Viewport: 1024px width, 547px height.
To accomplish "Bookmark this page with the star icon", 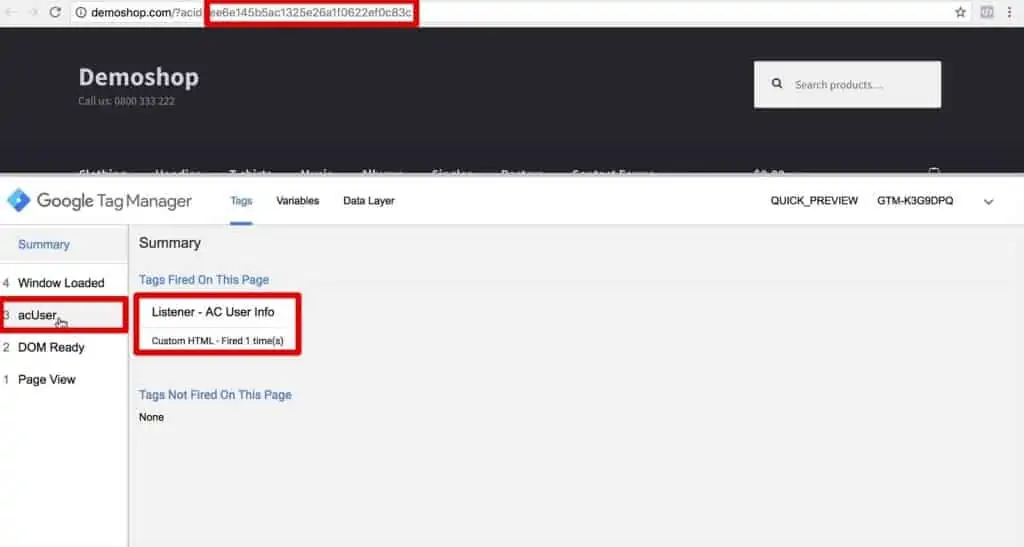I will [x=960, y=12].
